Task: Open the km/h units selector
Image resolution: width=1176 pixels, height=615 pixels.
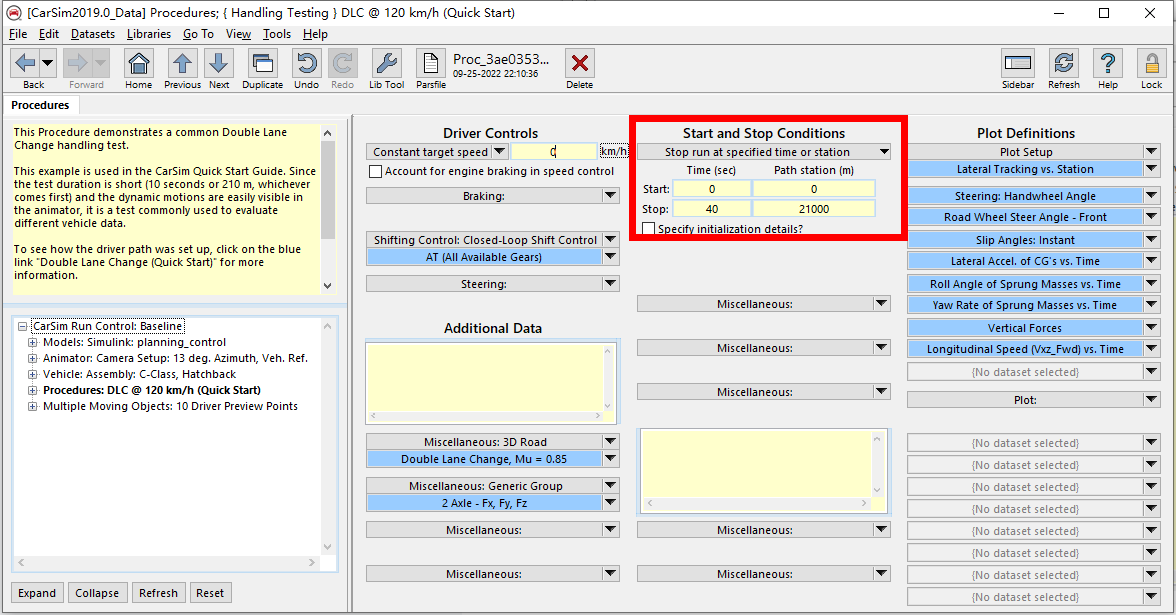Action: click(614, 152)
